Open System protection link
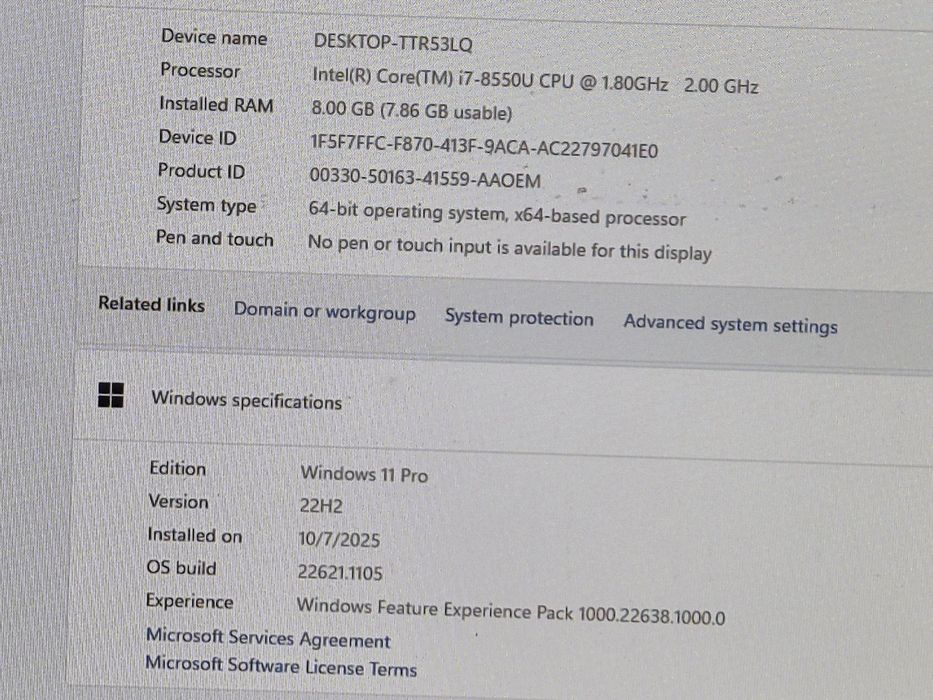This screenshot has height=700, width=933. pos(519,317)
